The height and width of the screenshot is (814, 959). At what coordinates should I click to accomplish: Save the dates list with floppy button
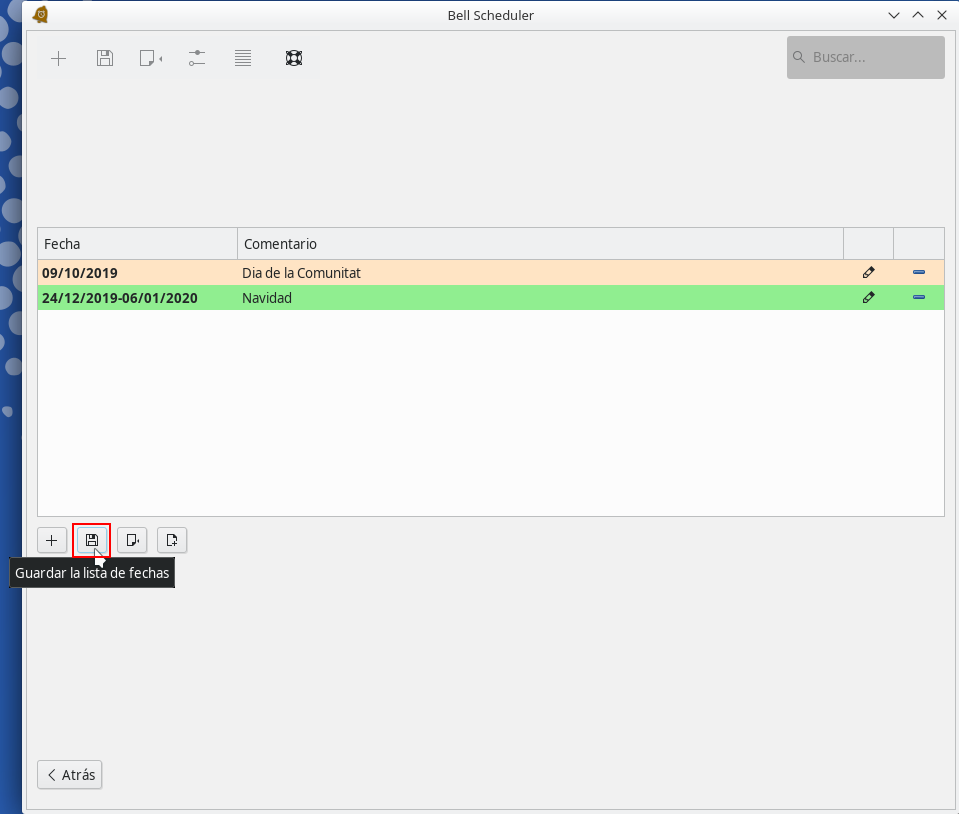pos(92,540)
